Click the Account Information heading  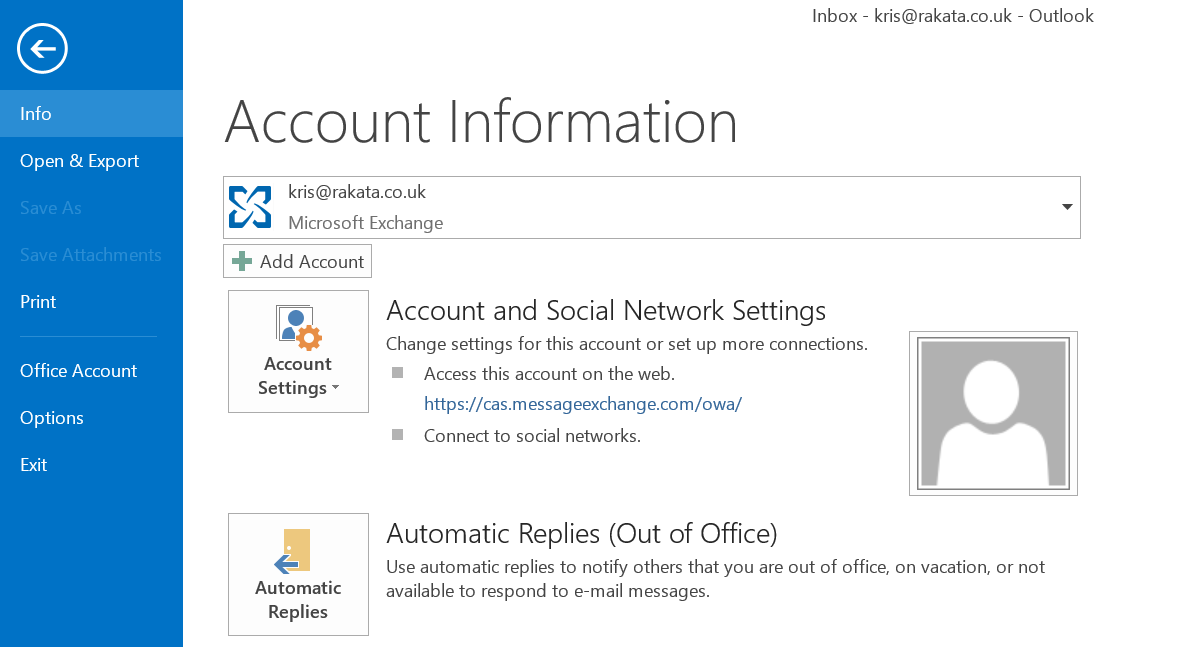[x=481, y=122]
